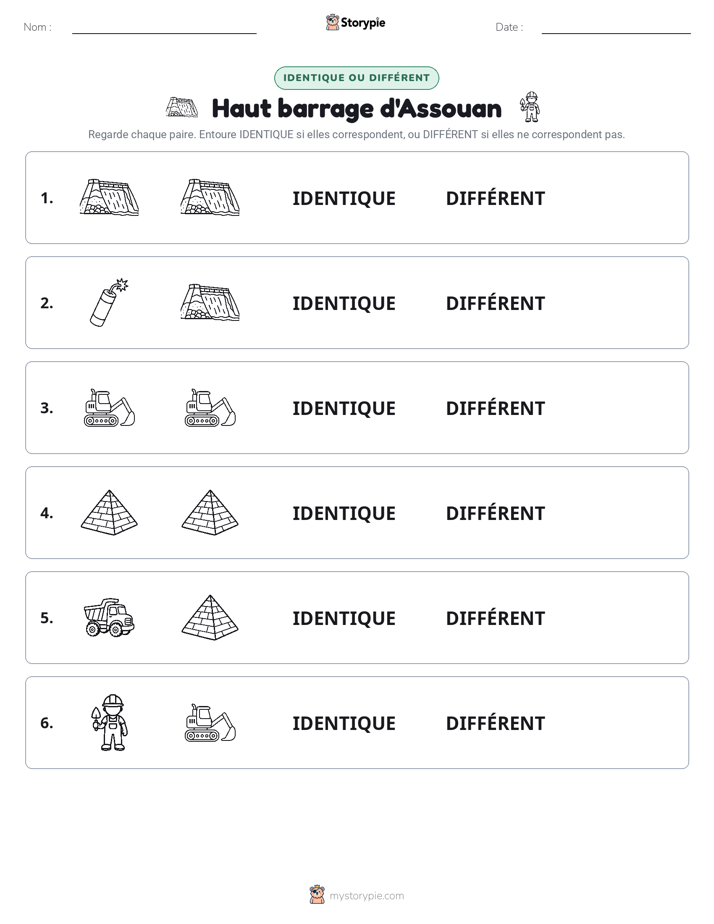
Task: Click the dump truck icon in row 5
Action: pyautogui.click(x=109, y=618)
